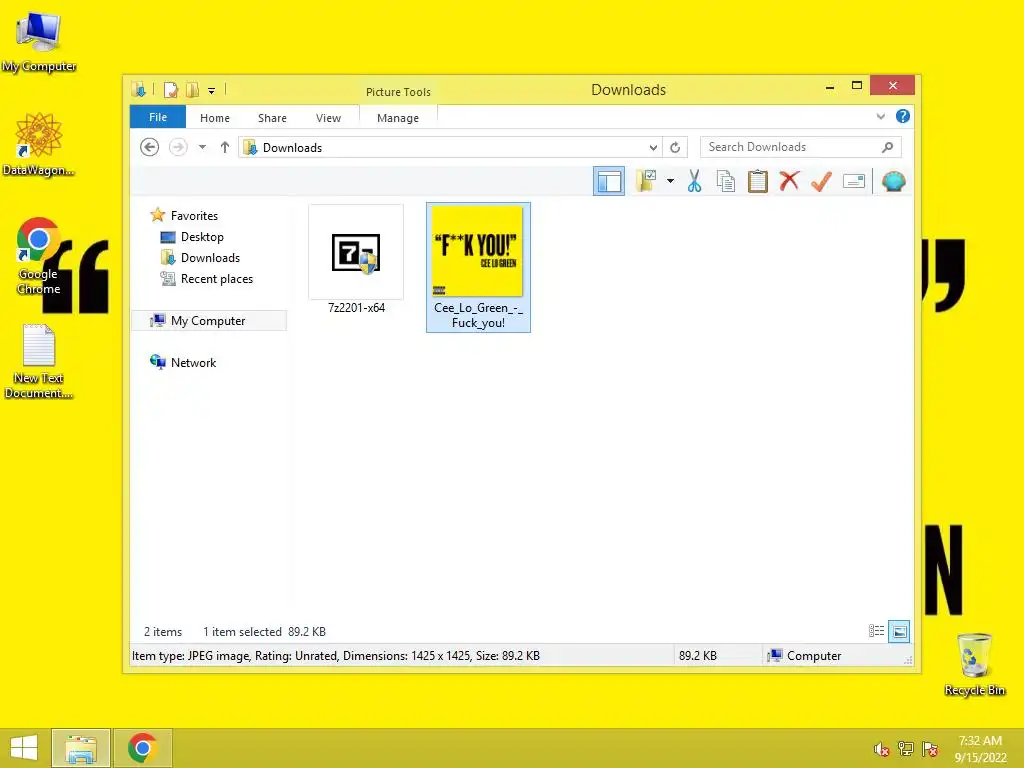The image size is (1024, 768).
Task: Expand the ribbon with chevron
Action: click(880, 116)
